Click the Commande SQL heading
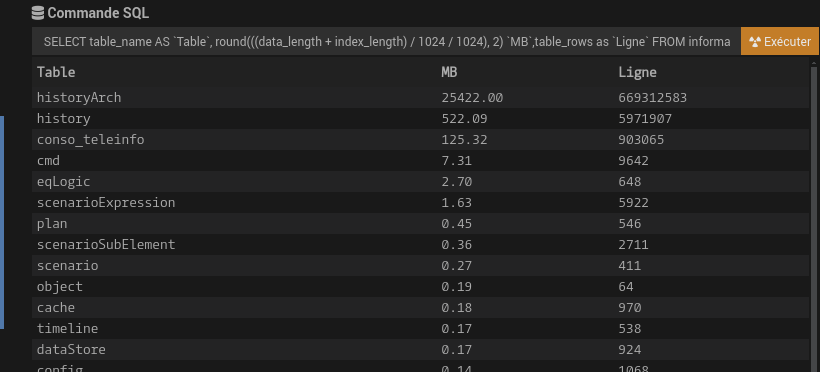This screenshot has width=820, height=372. [x=98, y=13]
